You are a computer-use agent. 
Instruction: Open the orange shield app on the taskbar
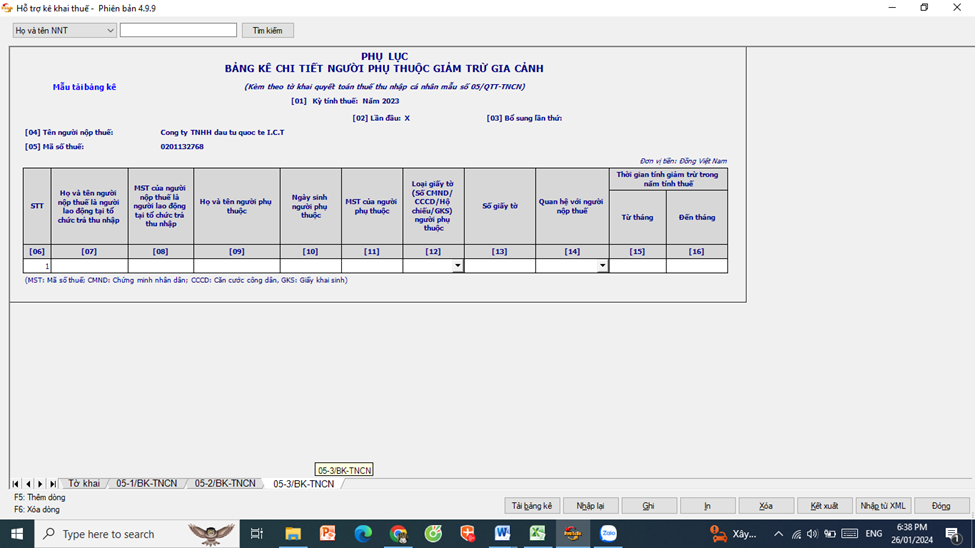468,534
